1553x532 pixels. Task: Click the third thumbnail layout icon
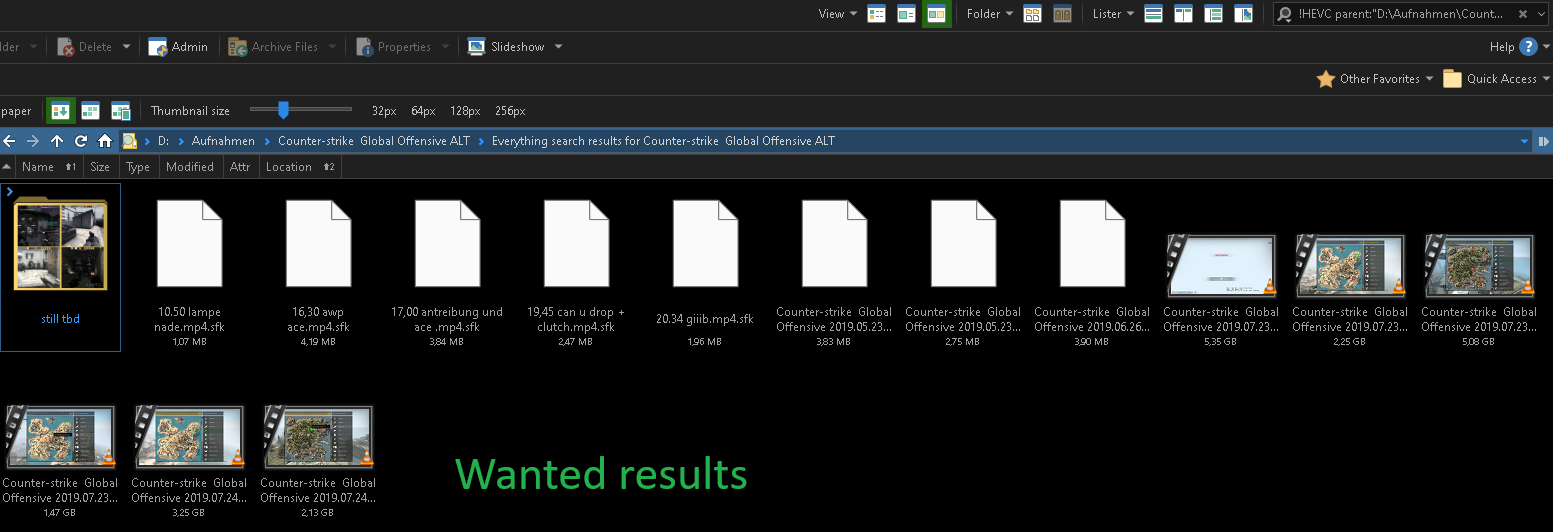pyautogui.click(x=121, y=111)
